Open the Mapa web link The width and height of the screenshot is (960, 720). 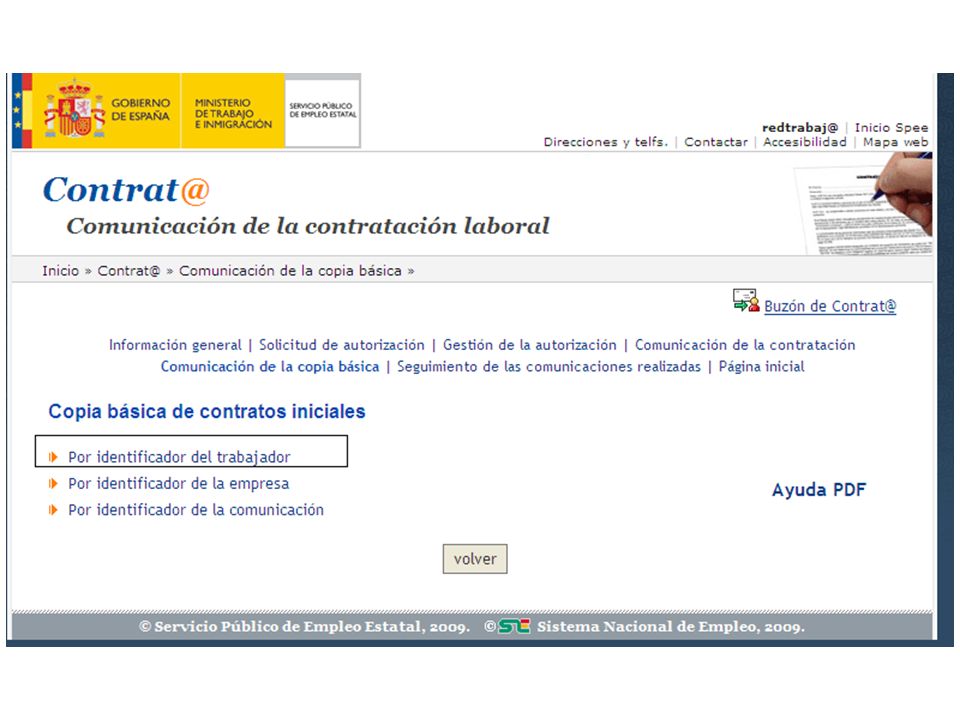[895, 142]
